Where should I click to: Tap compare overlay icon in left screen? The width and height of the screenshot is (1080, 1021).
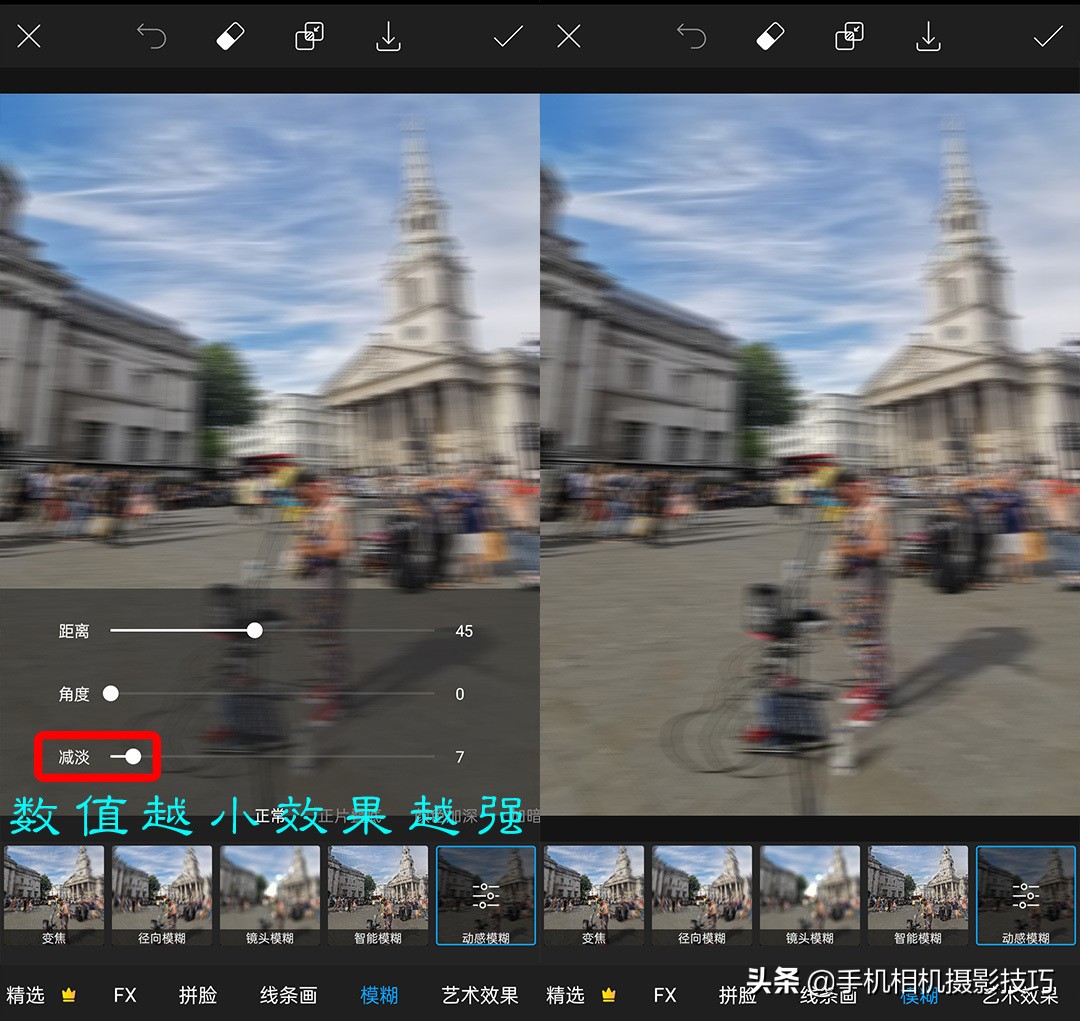[309, 36]
